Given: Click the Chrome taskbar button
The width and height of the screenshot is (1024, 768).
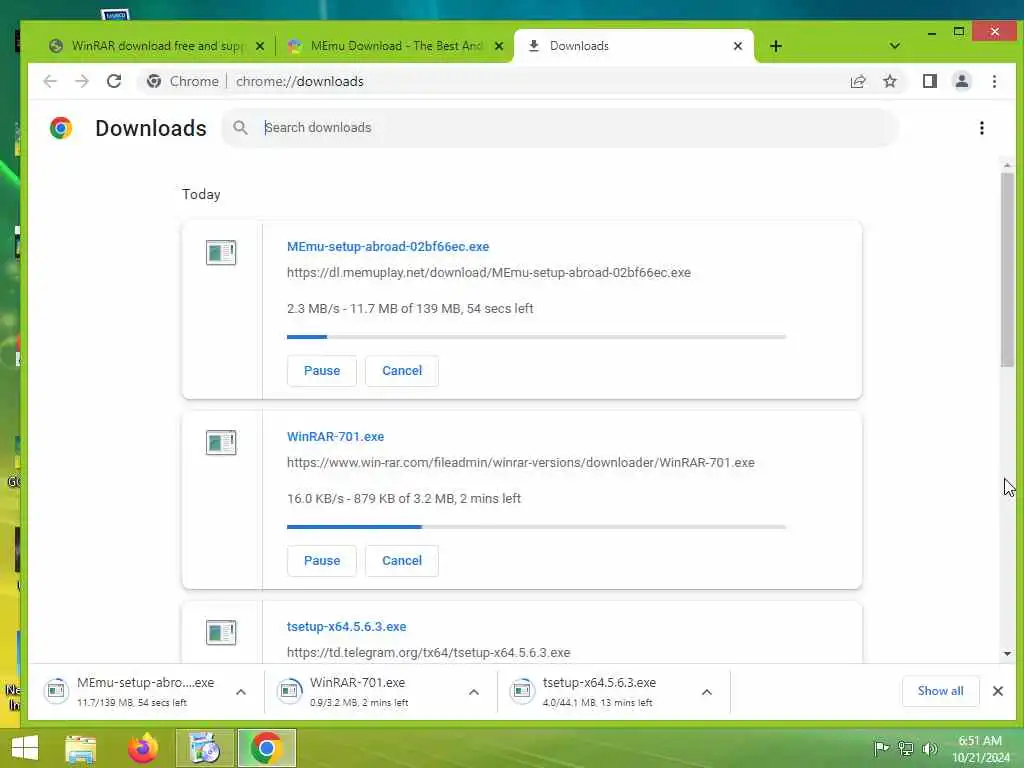Looking at the screenshot, I should pyautogui.click(x=266, y=748).
